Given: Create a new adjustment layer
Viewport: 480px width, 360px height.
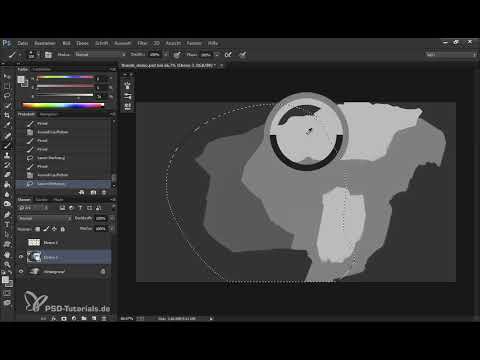Looking at the screenshot, I should click(74, 318).
